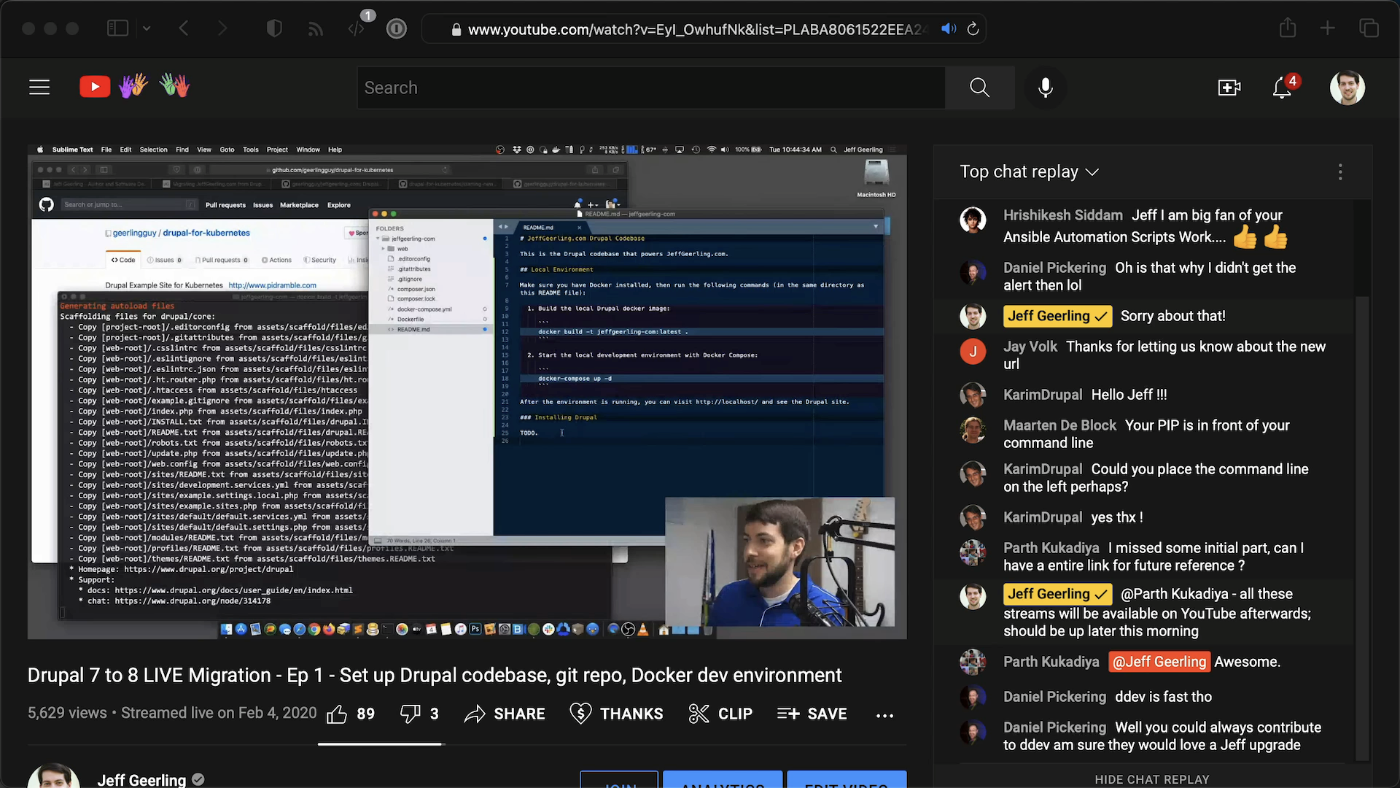Click the Jeff Geerling badge beside 'Sorry about that!'
Screen dimensions: 1400x788
(x=1058, y=316)
